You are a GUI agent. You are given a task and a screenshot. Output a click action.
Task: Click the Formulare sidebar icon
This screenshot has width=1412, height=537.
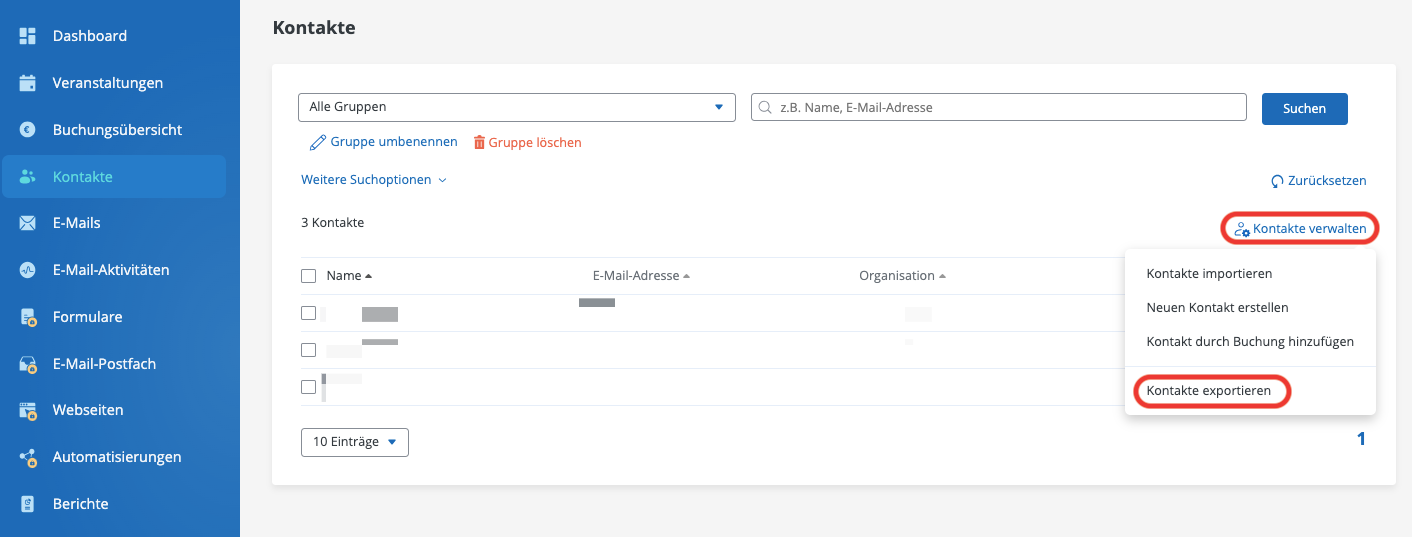[28, 317]
